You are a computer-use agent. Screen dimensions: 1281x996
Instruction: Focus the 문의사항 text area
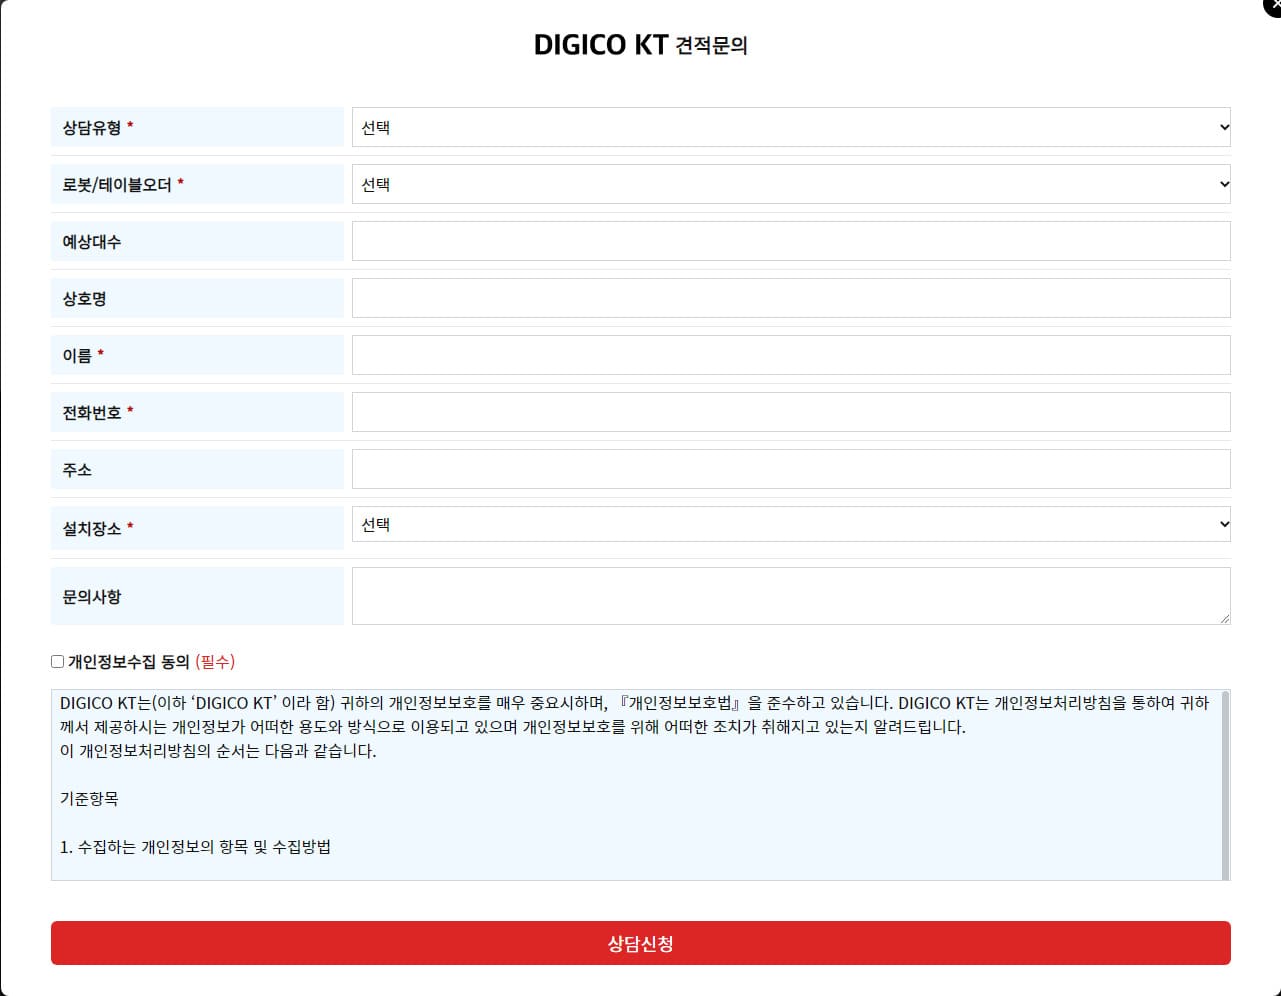790,596
